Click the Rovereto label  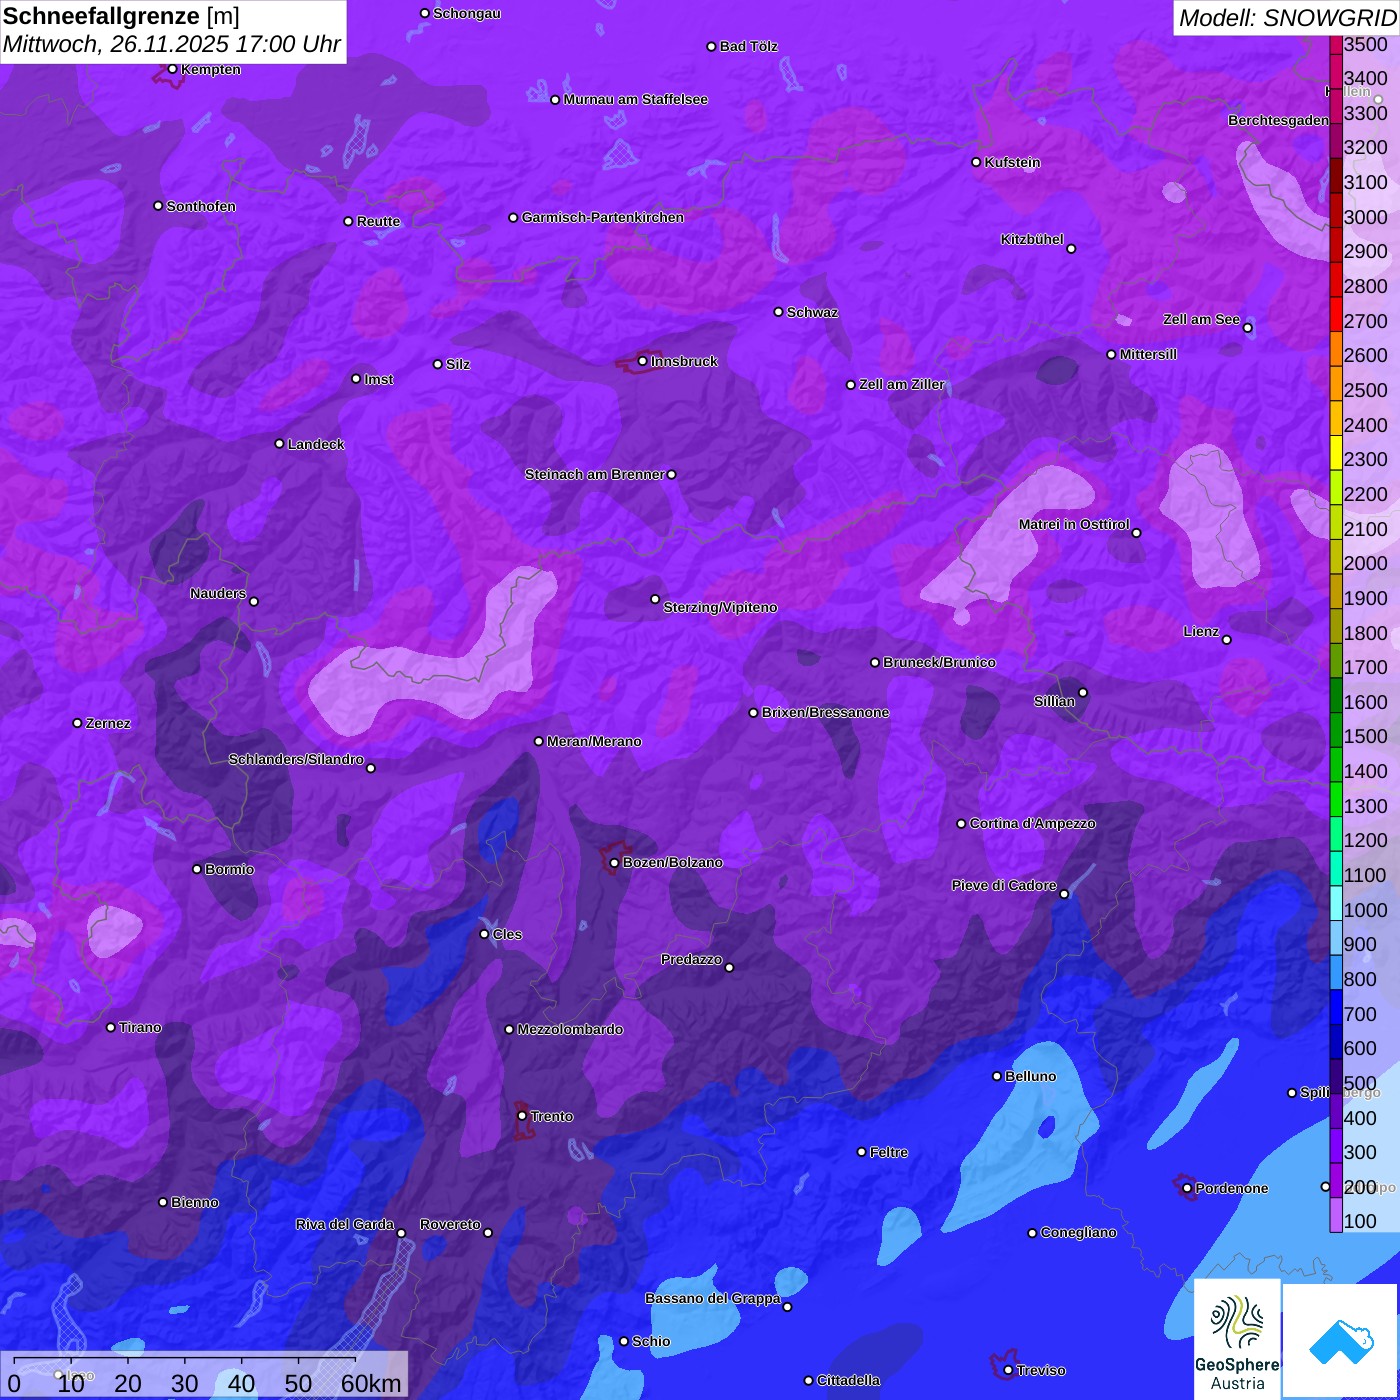[x=450, y=1224]
